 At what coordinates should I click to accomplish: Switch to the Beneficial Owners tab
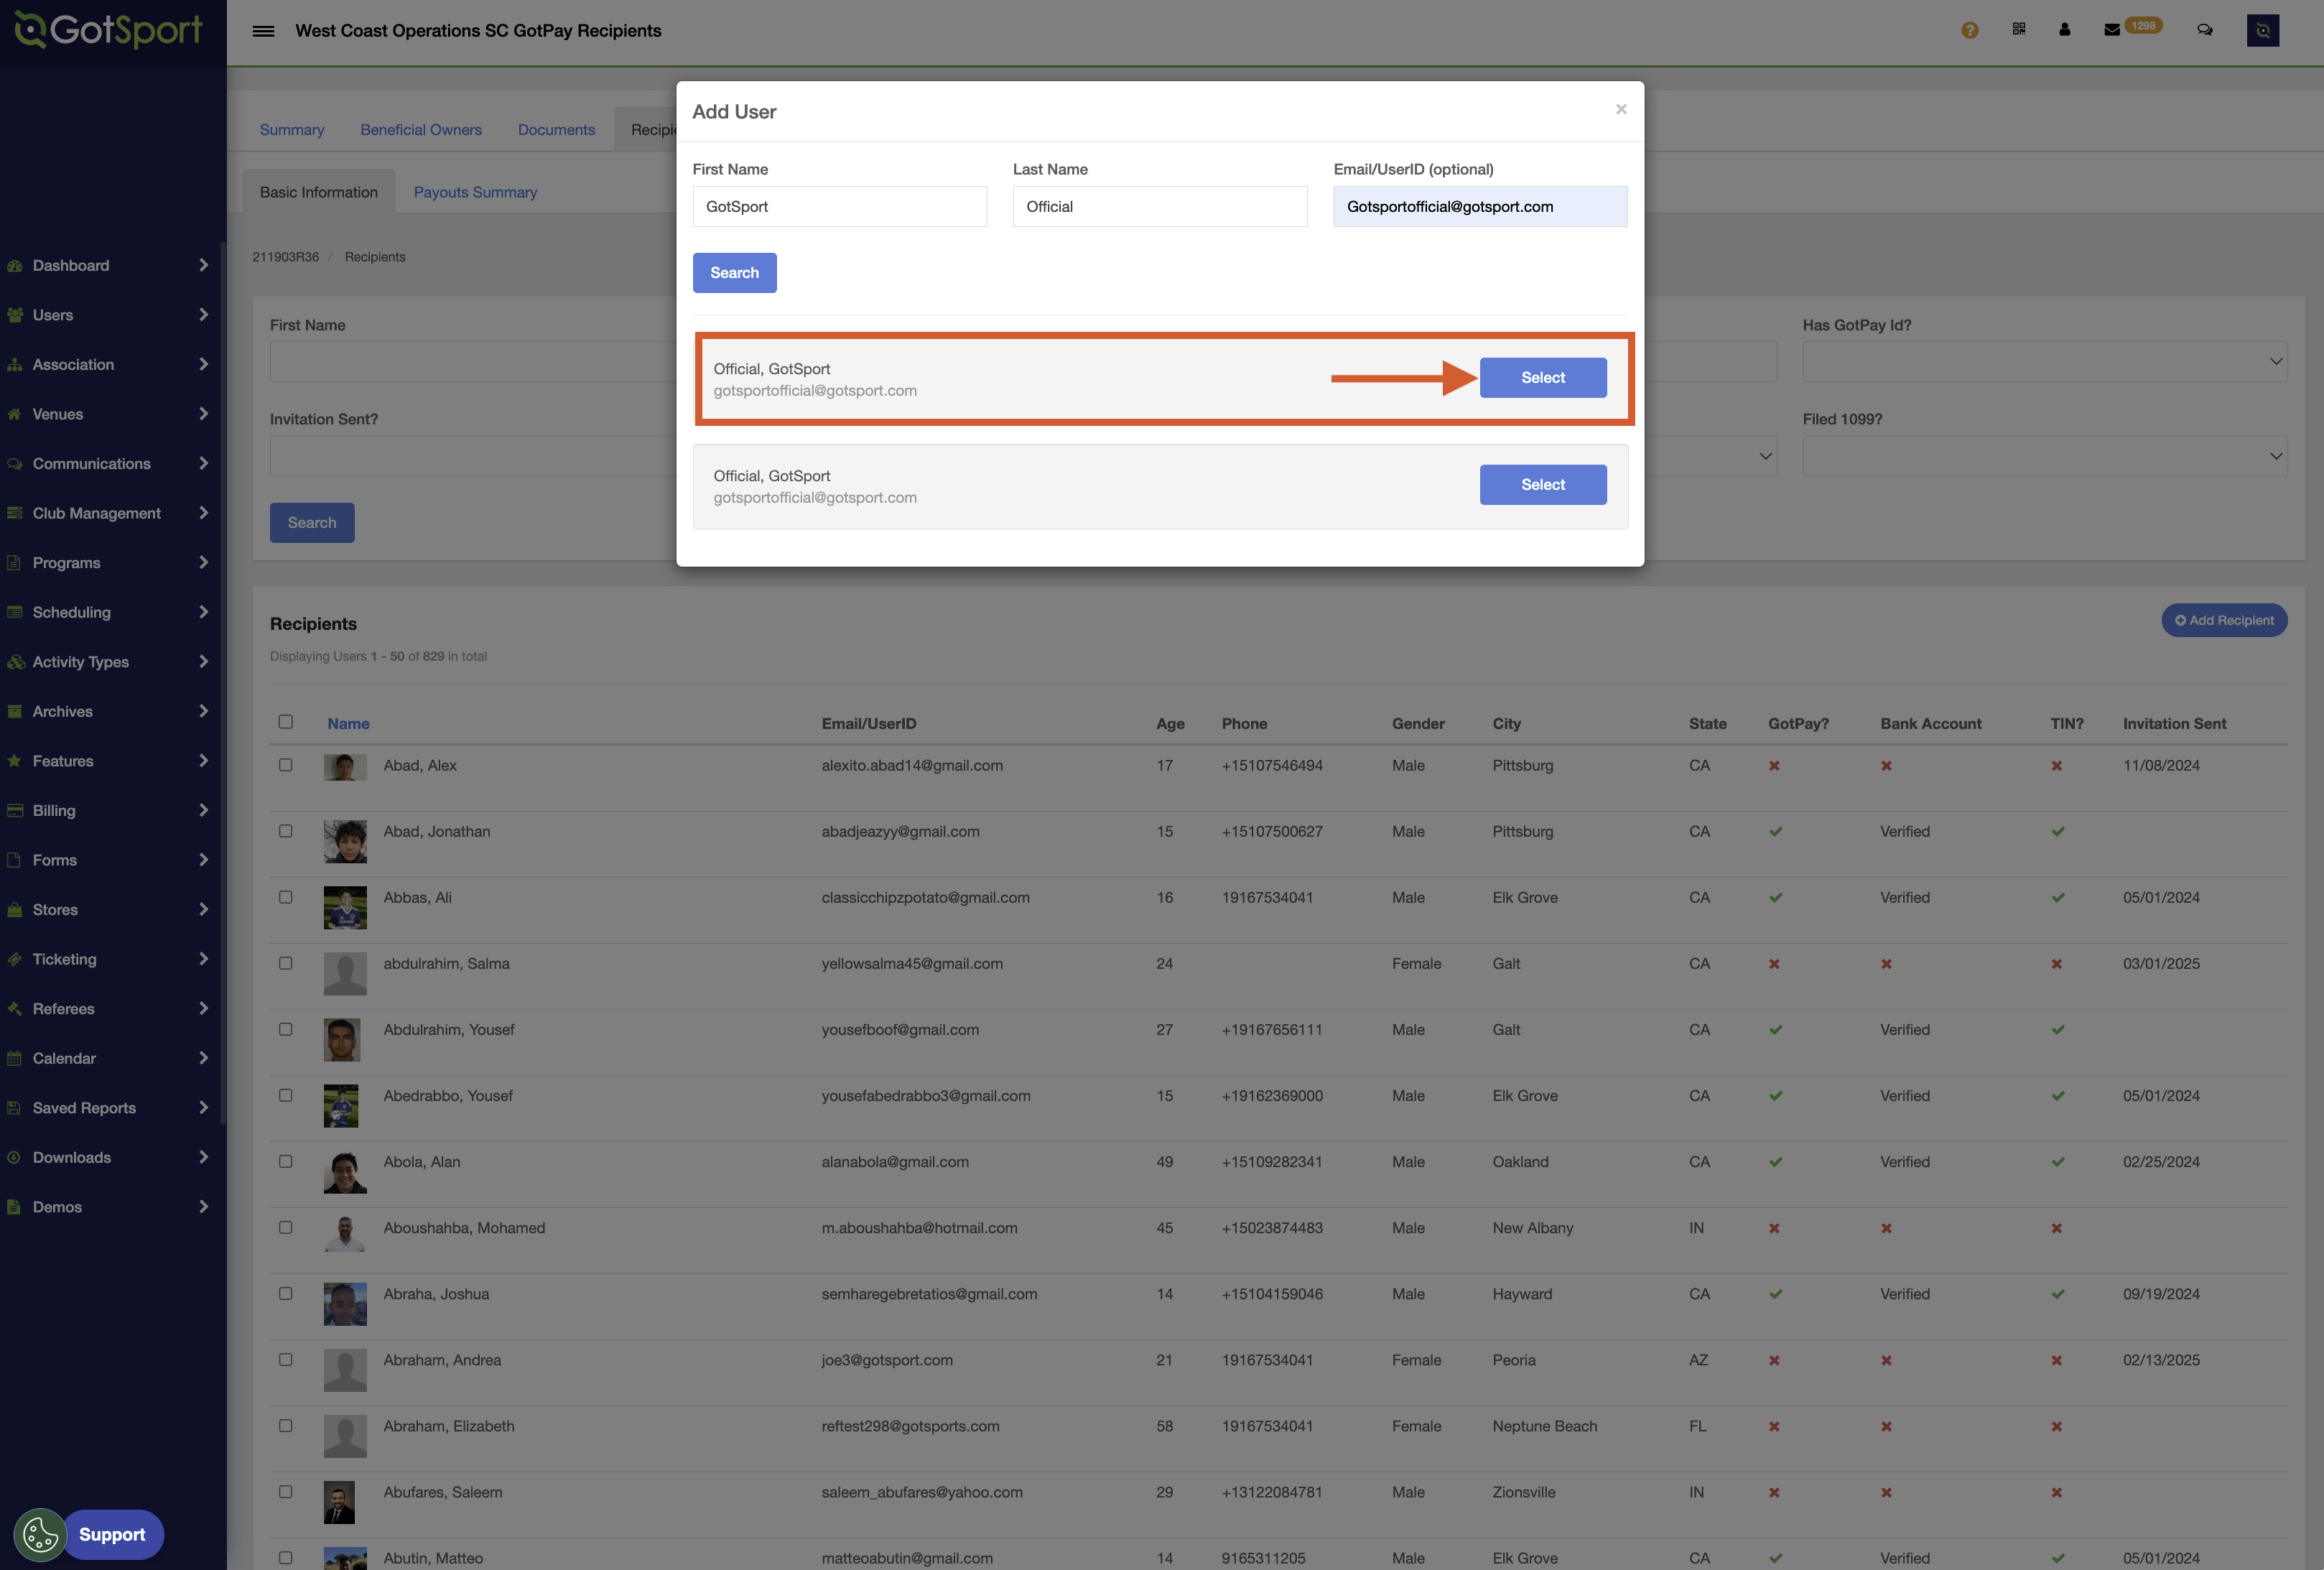[x=421, y=130]
